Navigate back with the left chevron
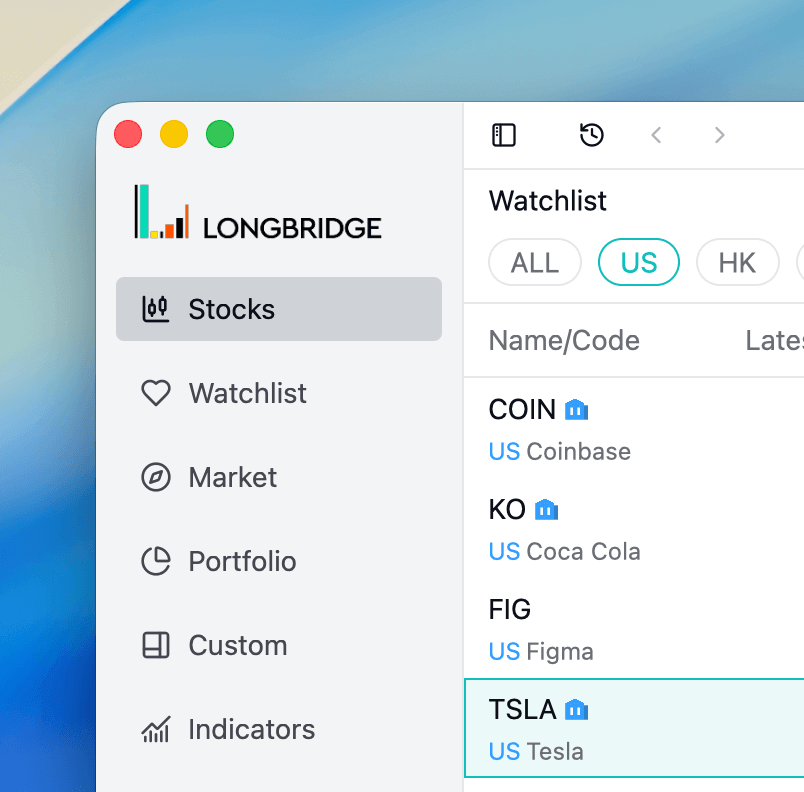The width and height of the screenshot is (804, 792). [656, 135]
